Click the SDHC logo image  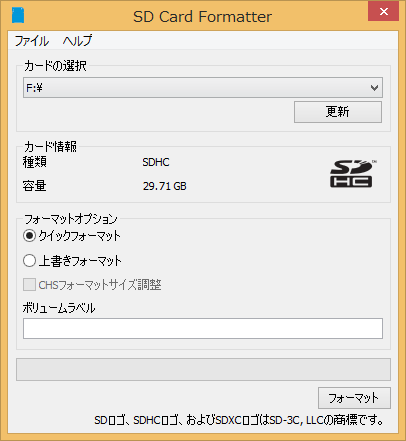352,174
